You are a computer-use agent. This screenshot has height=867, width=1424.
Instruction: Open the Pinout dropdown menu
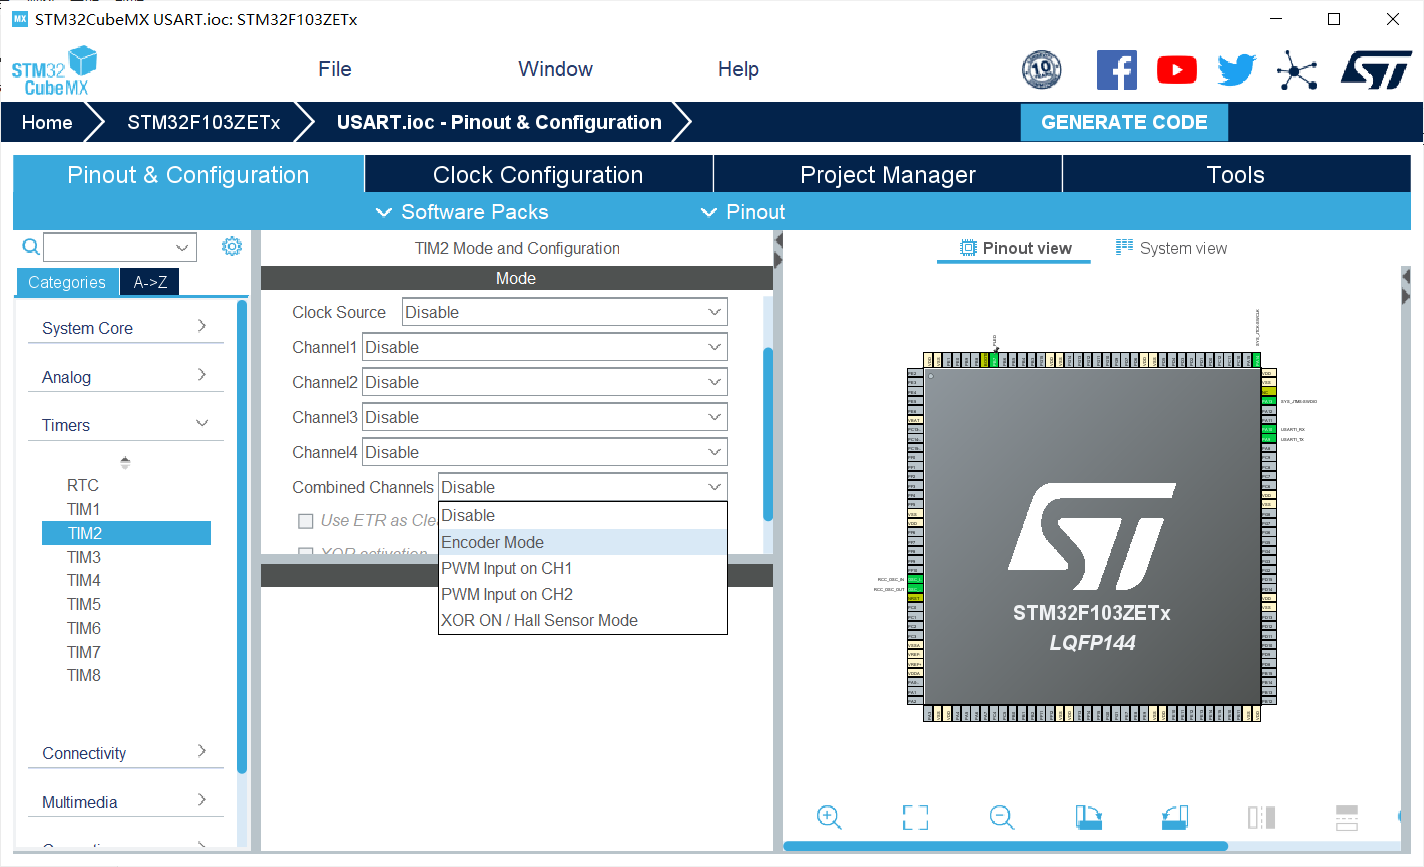[x=743, y=212]
